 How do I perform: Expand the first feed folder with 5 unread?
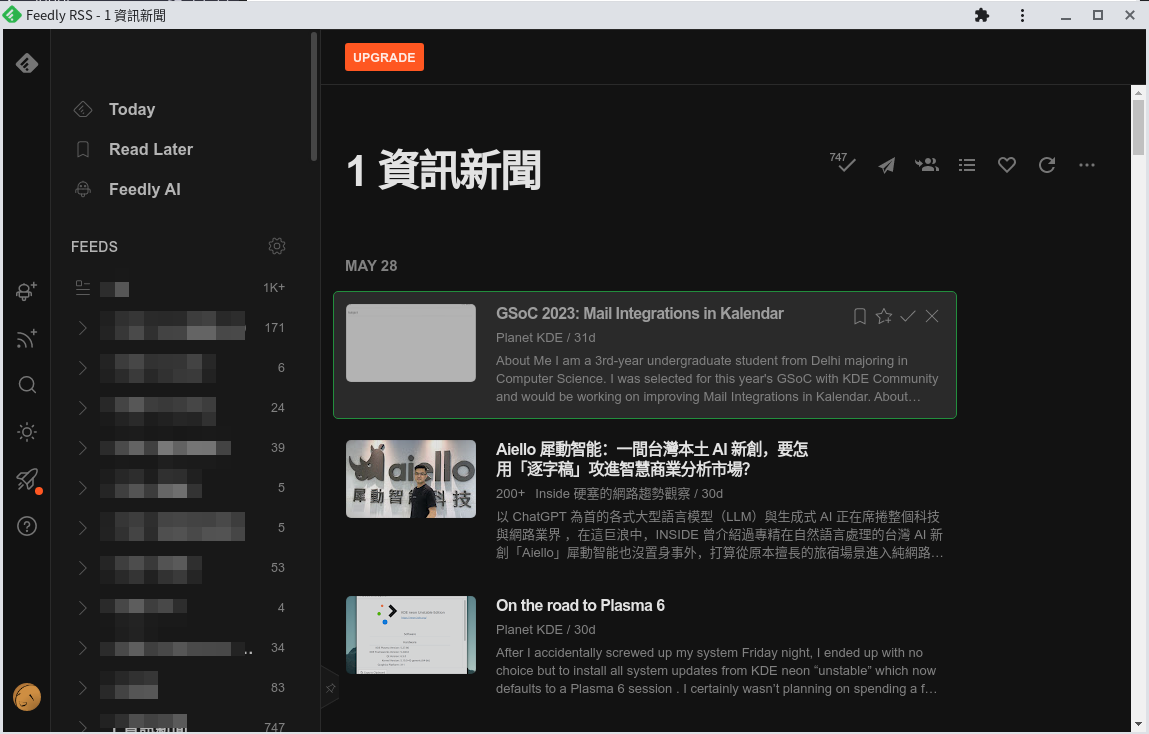(82, 488)
